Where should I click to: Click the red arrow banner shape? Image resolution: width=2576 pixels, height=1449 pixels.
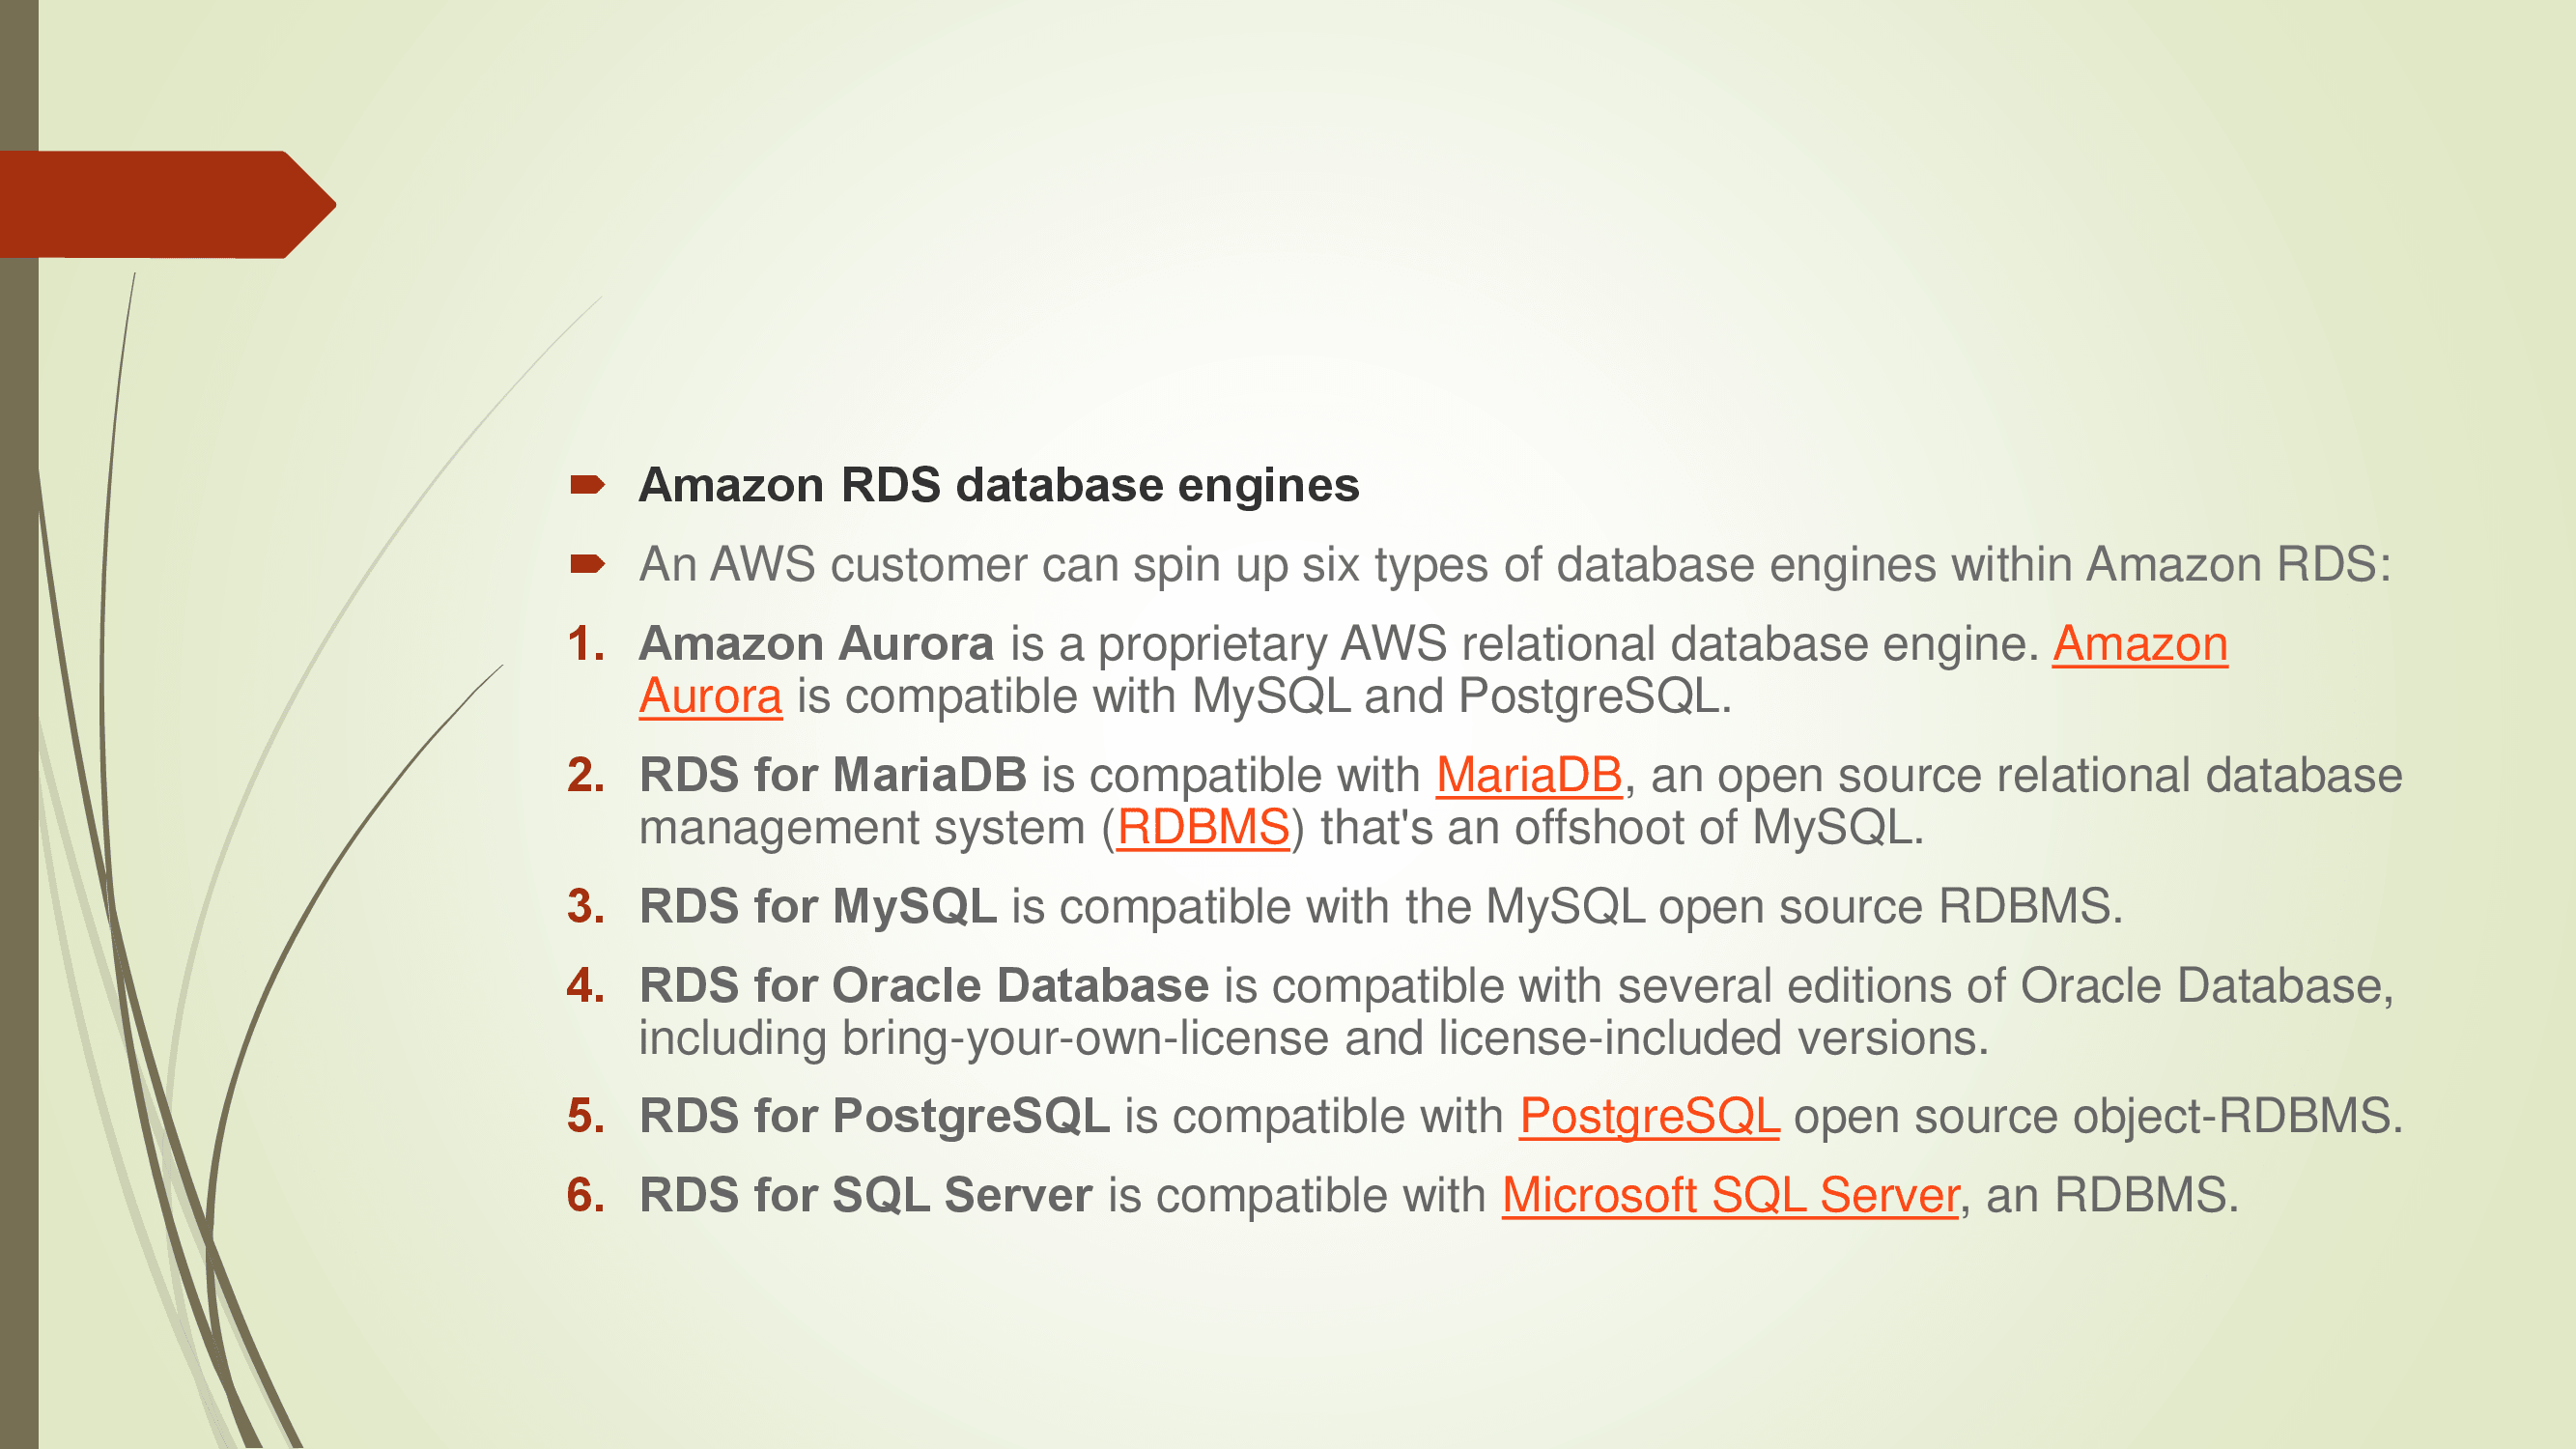[x=160, y=205]
